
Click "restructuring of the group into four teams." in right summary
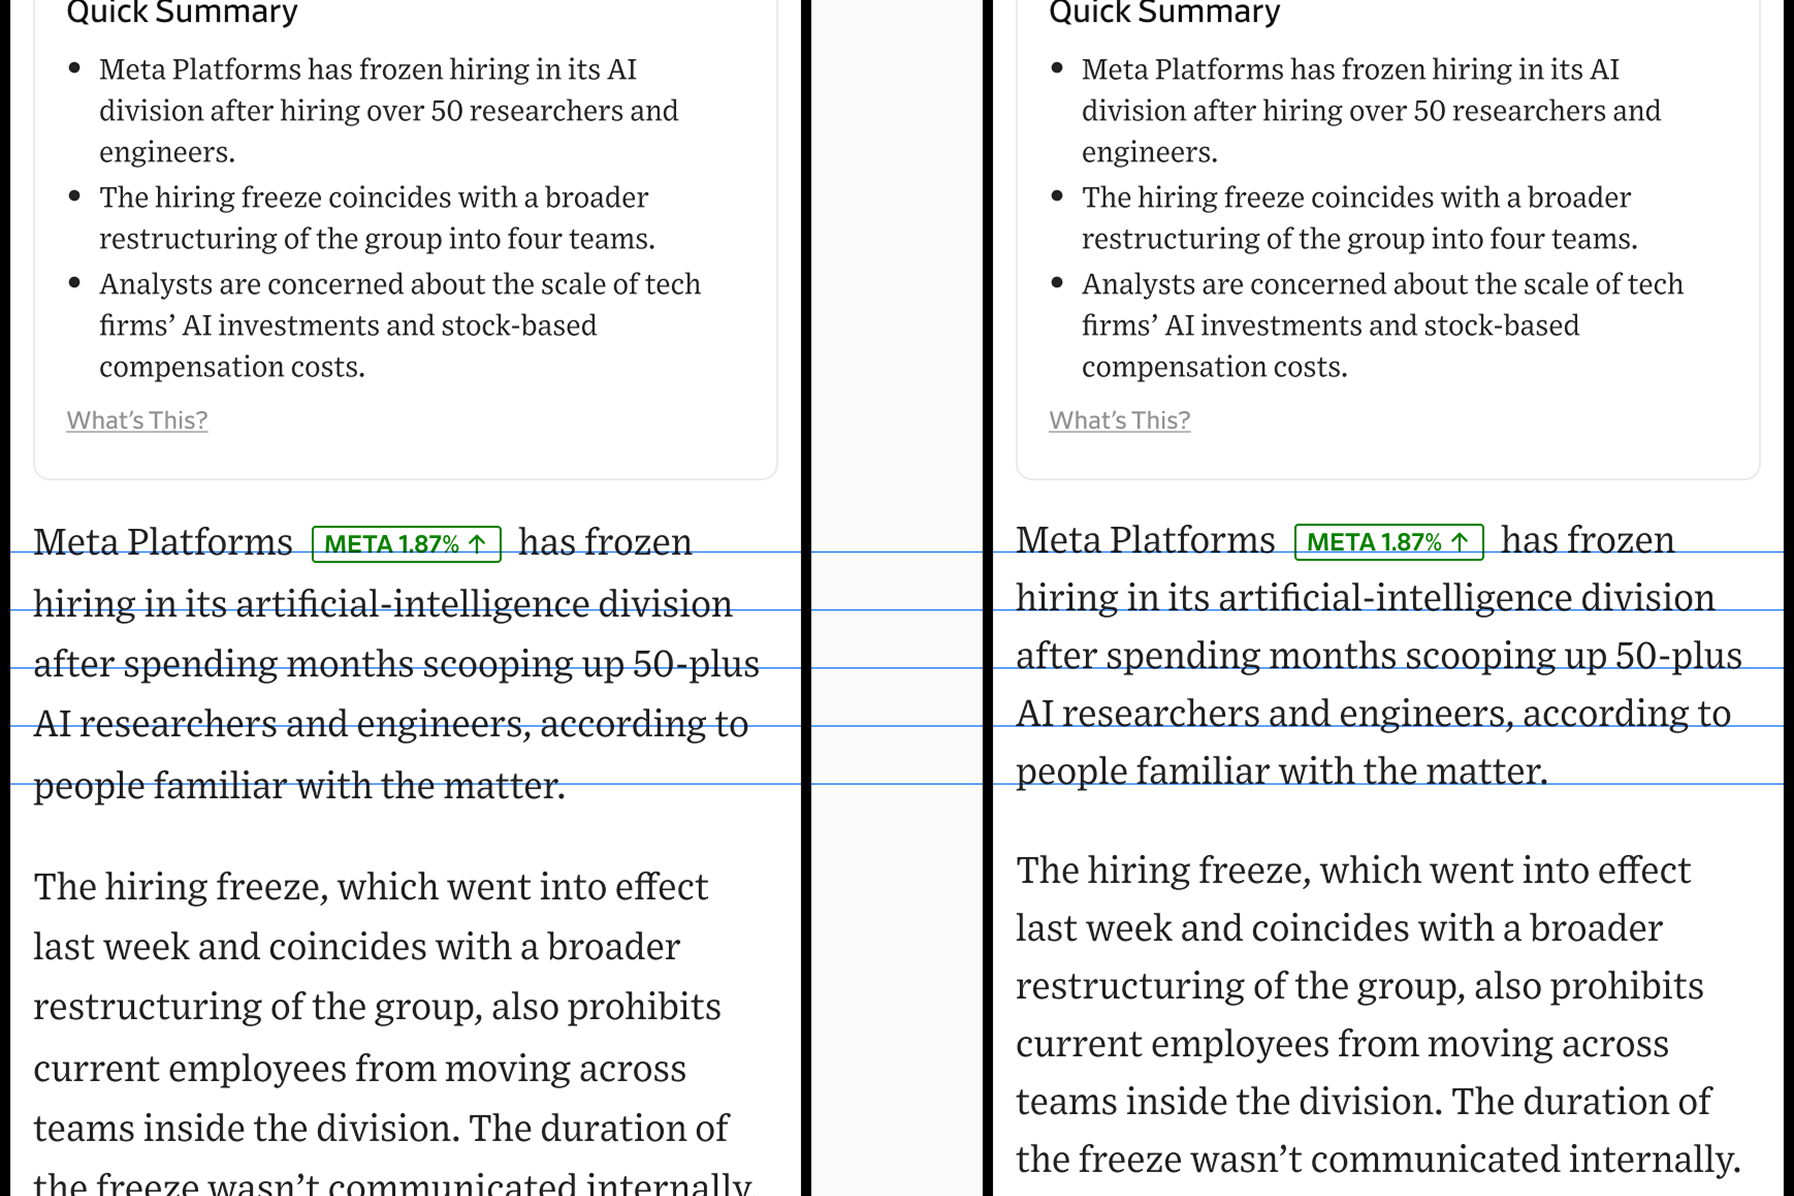tap(1359, 239)
